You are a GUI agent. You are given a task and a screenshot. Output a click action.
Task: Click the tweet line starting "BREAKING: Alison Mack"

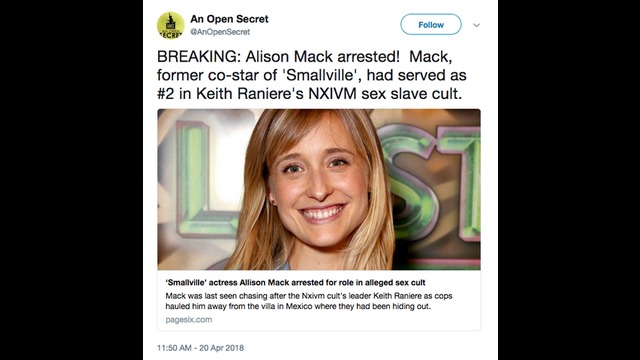tap(304, 57)
